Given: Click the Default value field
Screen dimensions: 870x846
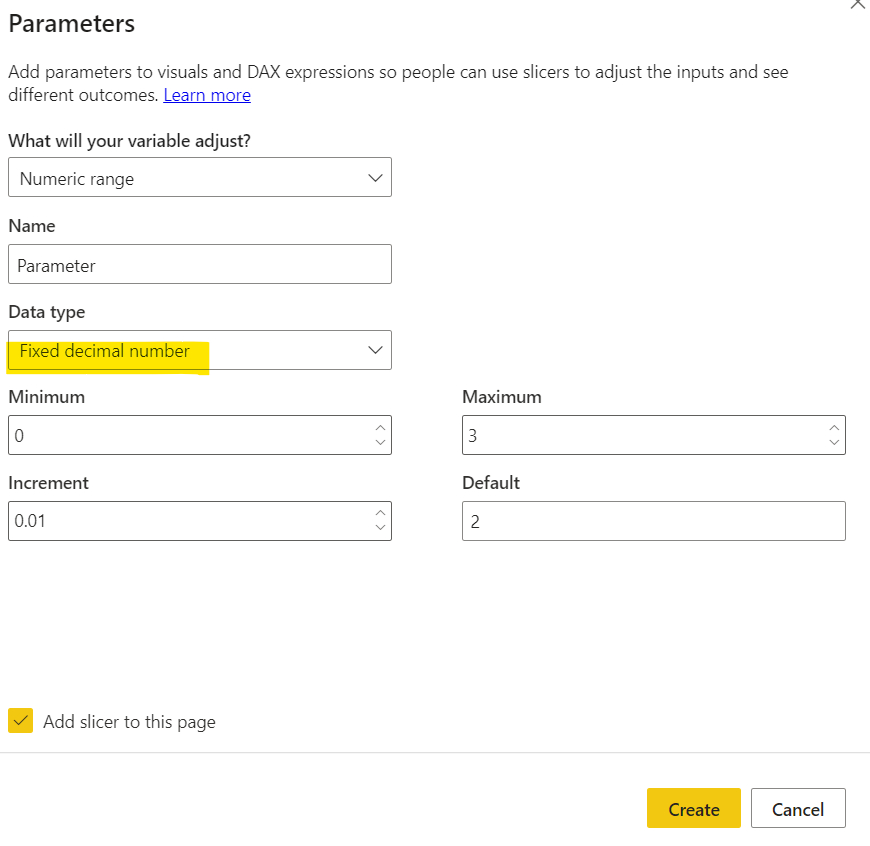Looking at the screenshot, I should tap(654, 521).
